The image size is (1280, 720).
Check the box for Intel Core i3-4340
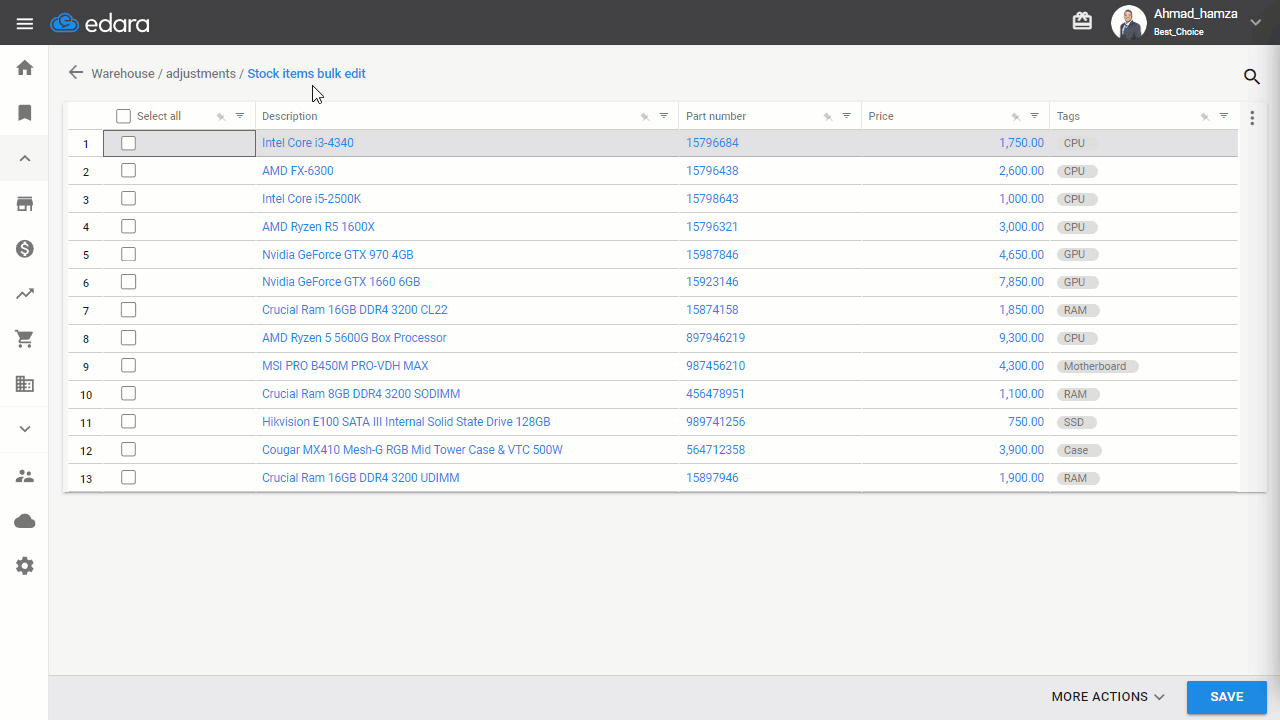coord(128,143)
